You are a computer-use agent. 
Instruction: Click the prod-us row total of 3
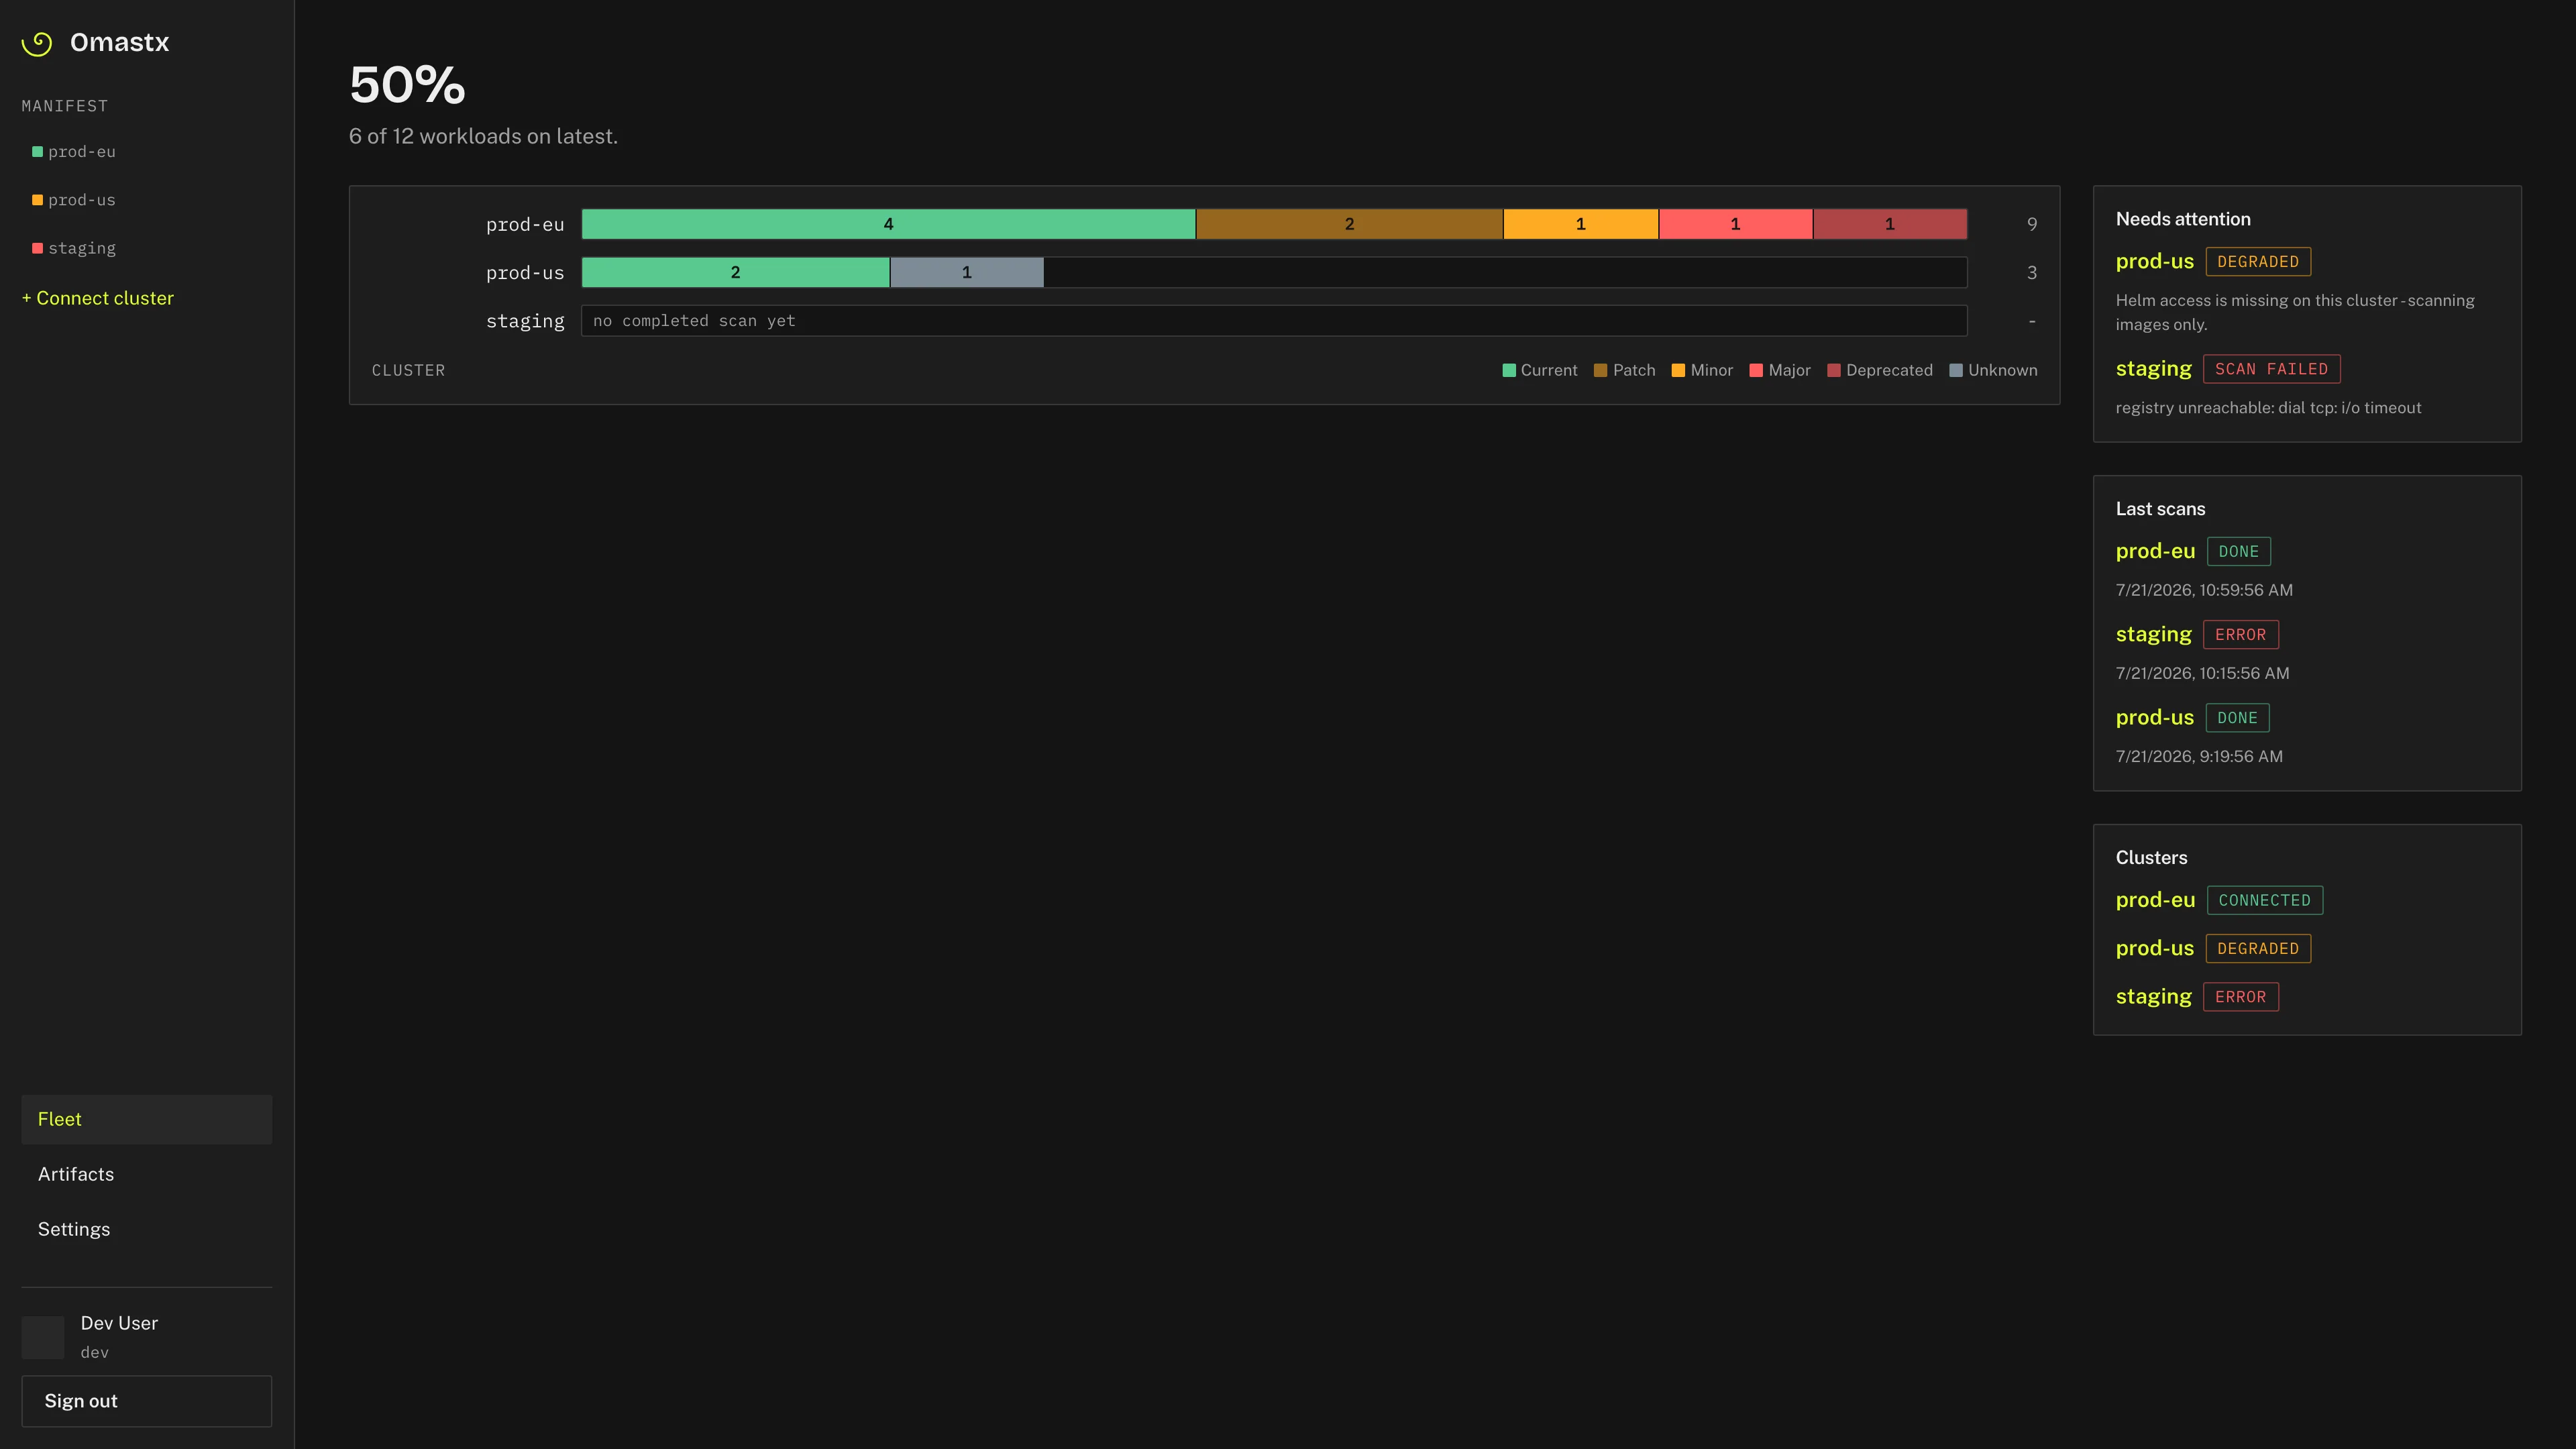click(x=2031, y=272)
